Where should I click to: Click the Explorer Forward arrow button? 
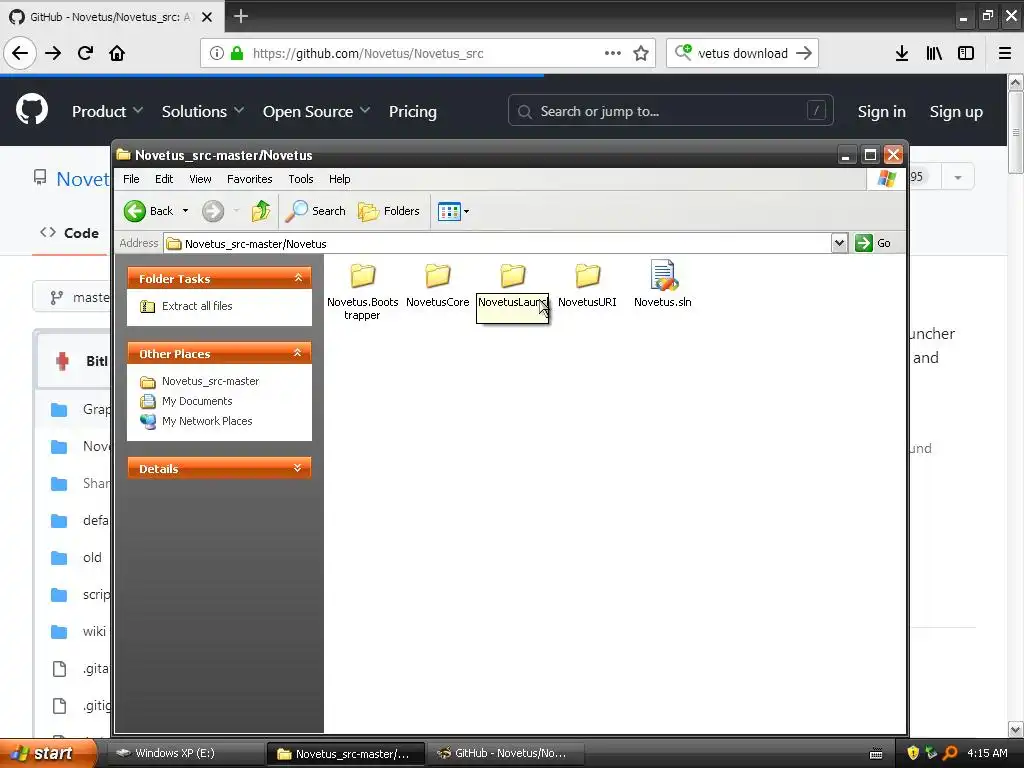tap(213, 211)
